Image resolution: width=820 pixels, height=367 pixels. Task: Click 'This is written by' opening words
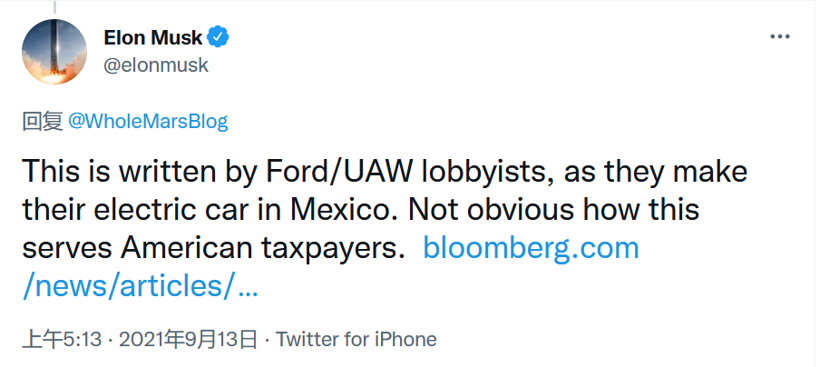coord(141,171)
